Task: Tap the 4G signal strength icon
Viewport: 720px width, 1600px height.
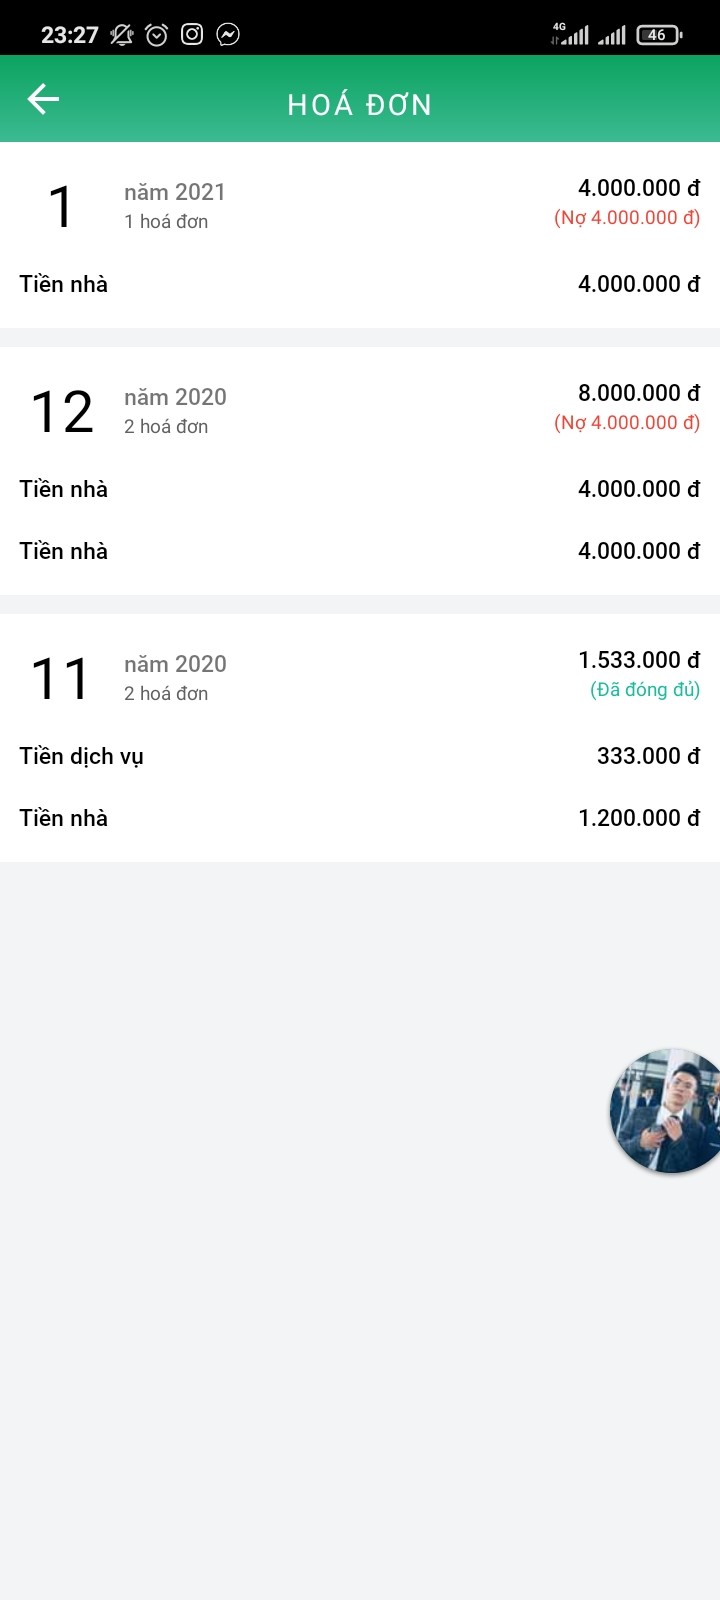Action: [569, 35]
